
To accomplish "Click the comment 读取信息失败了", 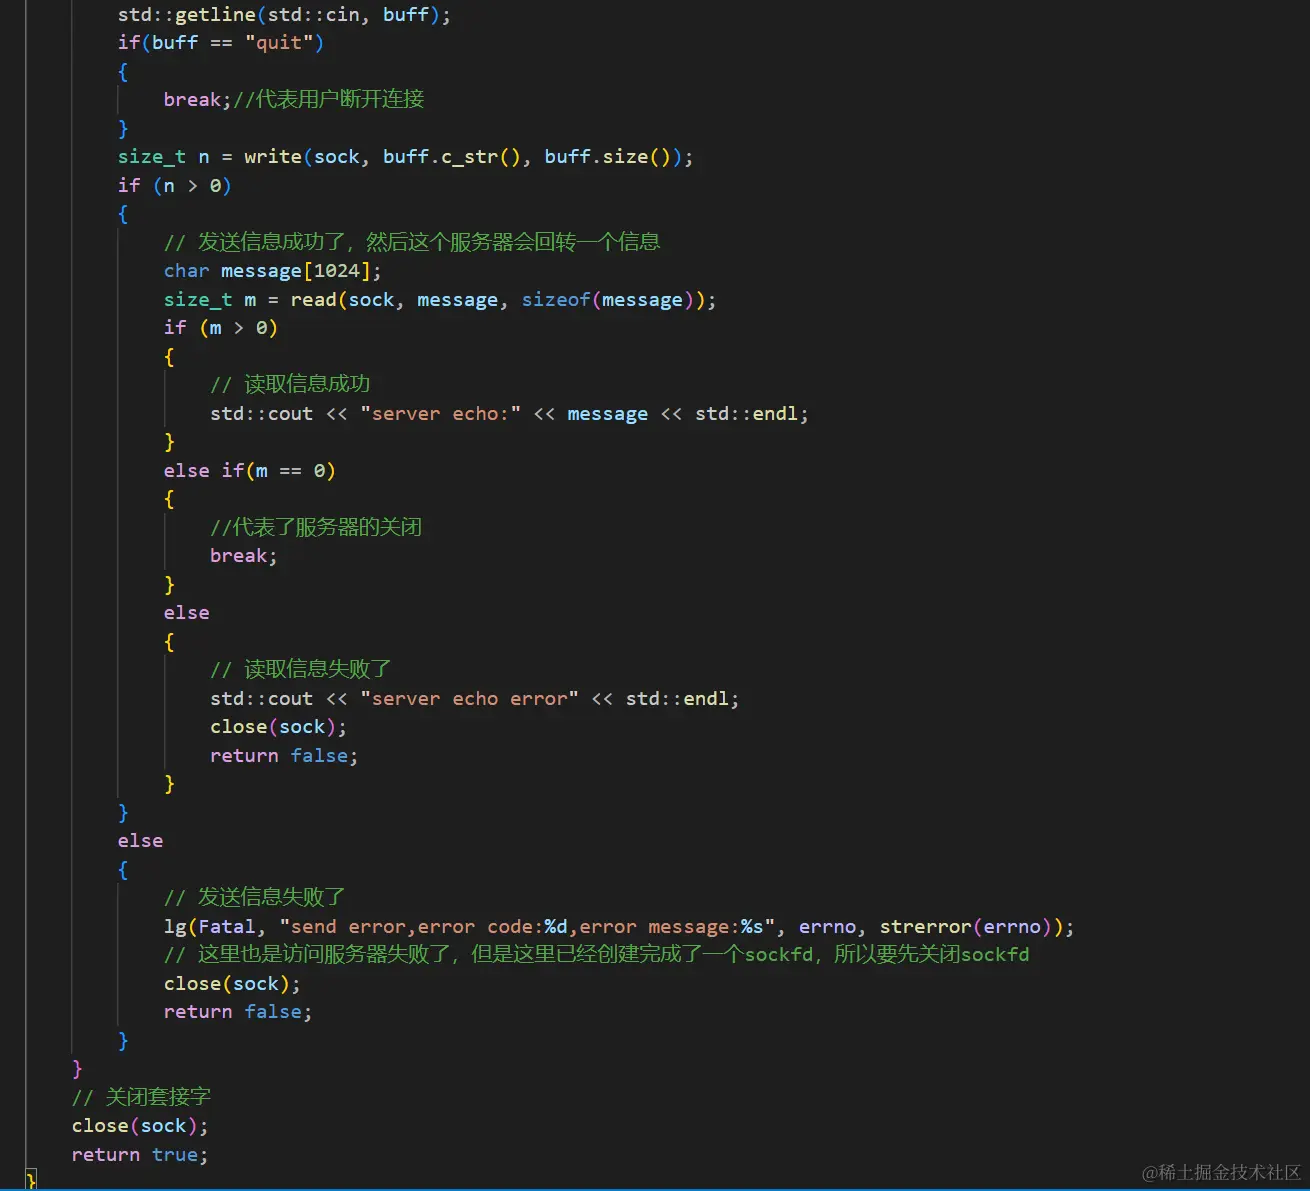I will tap(301, 670).
